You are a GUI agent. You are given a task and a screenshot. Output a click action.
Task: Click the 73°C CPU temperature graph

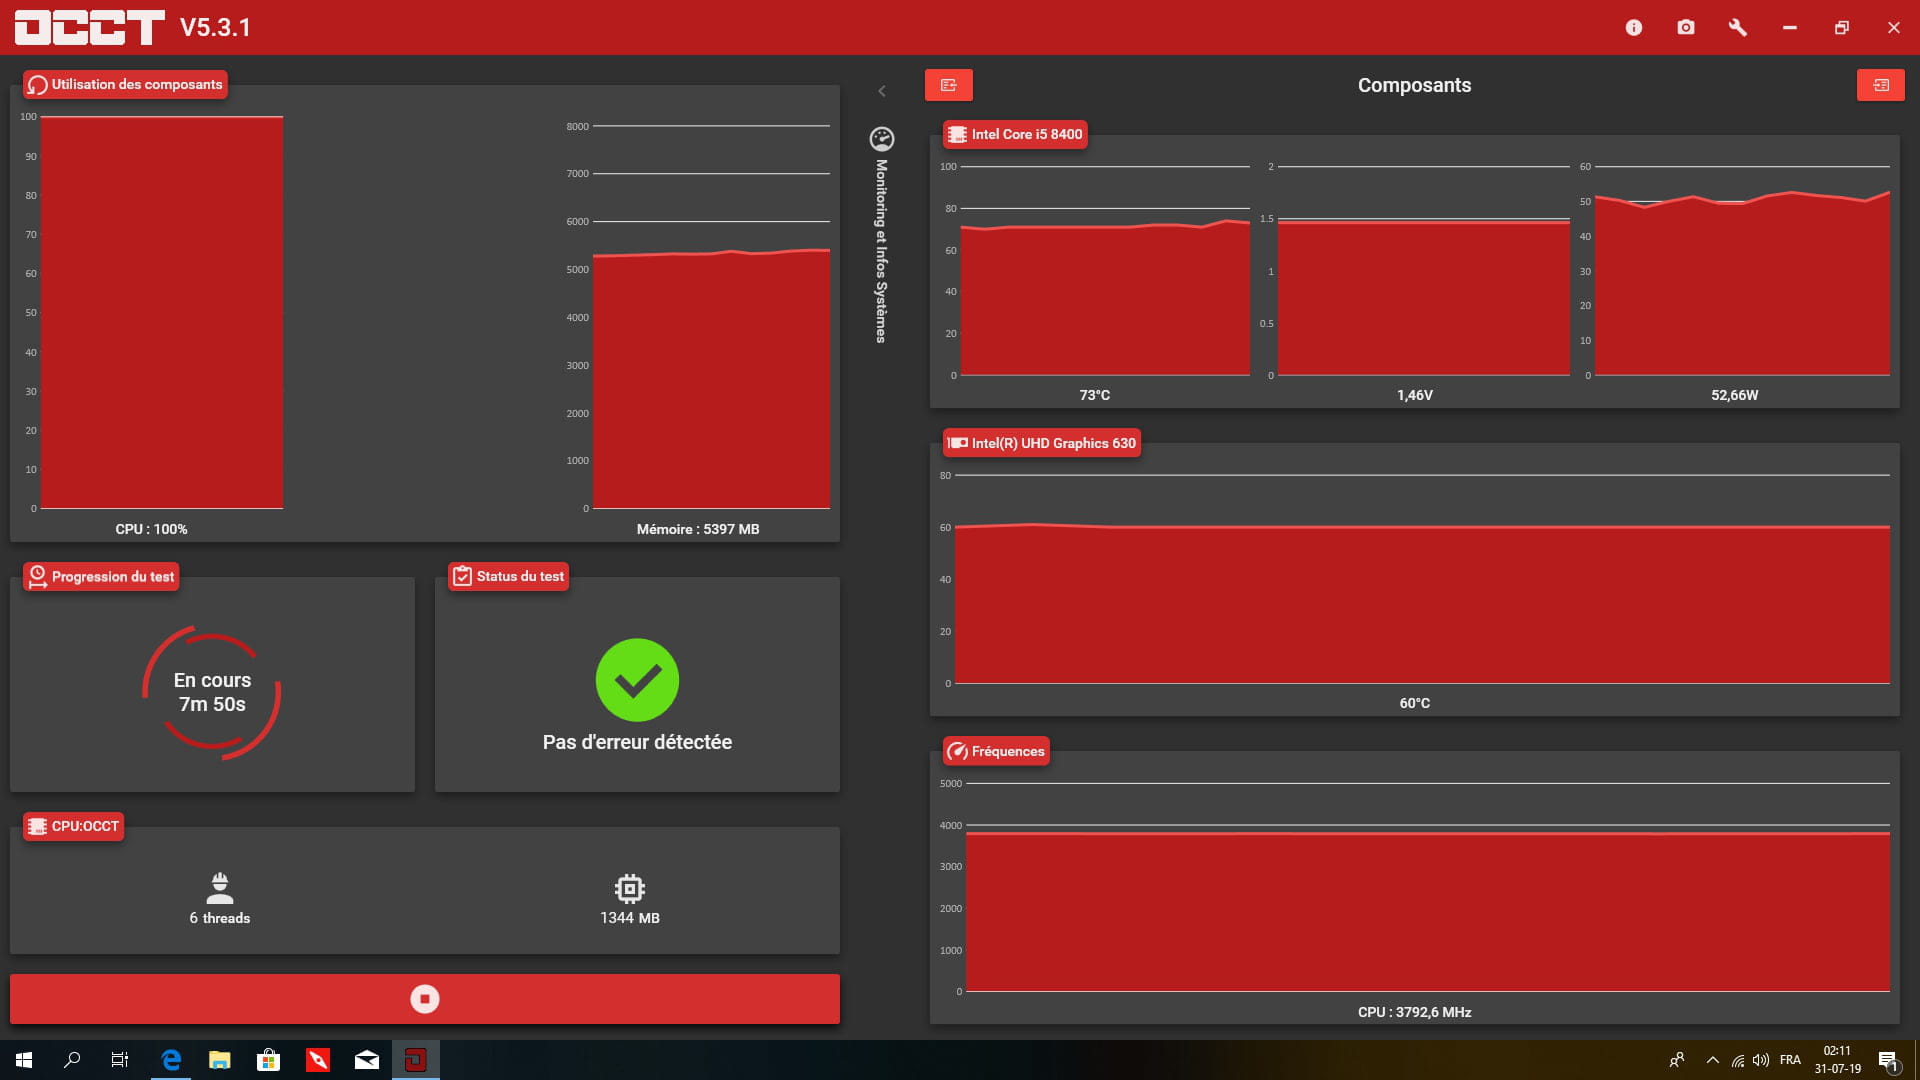pos(1105,271)
